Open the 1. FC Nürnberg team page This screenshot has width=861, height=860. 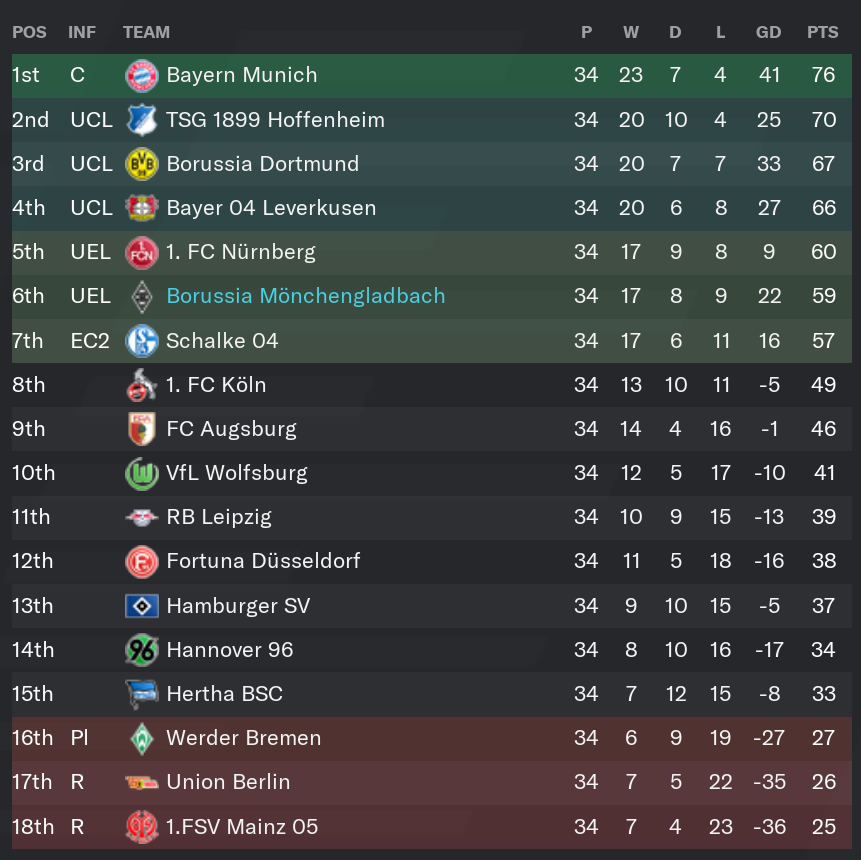(241, 252)
